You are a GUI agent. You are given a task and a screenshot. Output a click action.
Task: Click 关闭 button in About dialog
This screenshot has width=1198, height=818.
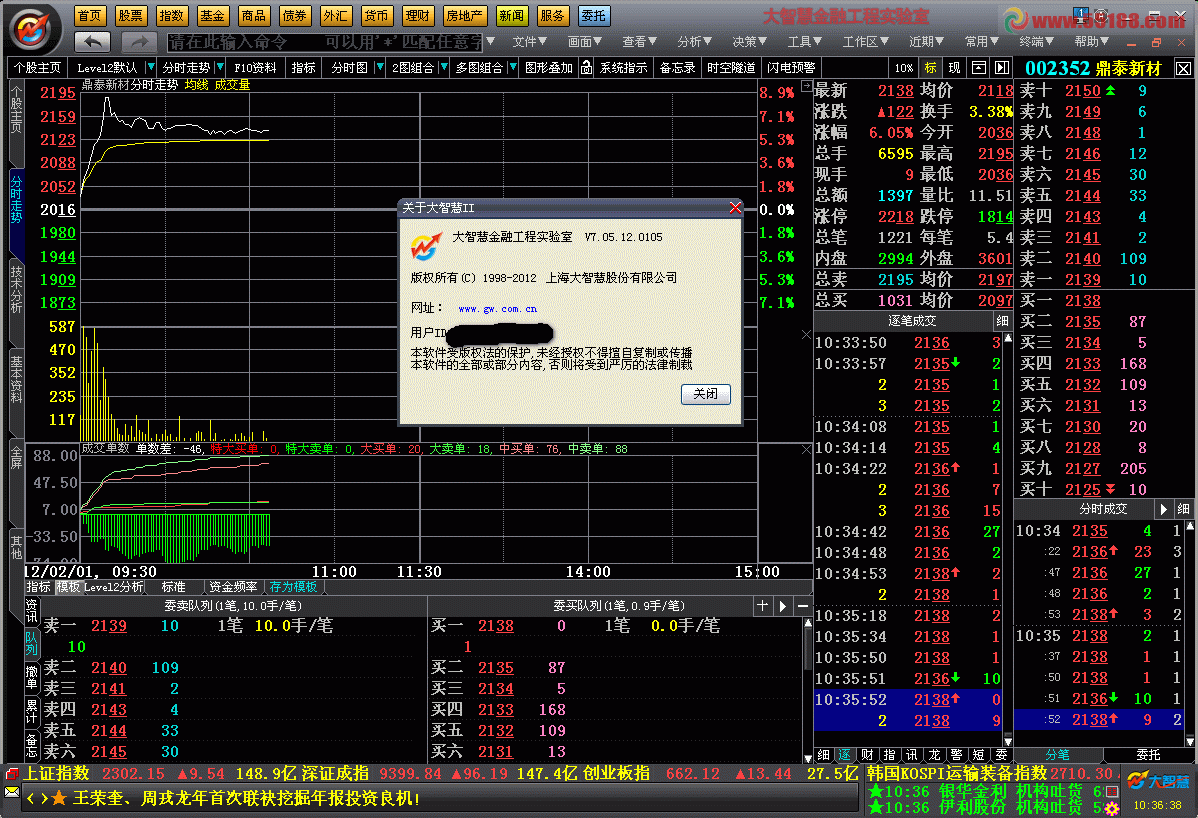pos(705,394)
